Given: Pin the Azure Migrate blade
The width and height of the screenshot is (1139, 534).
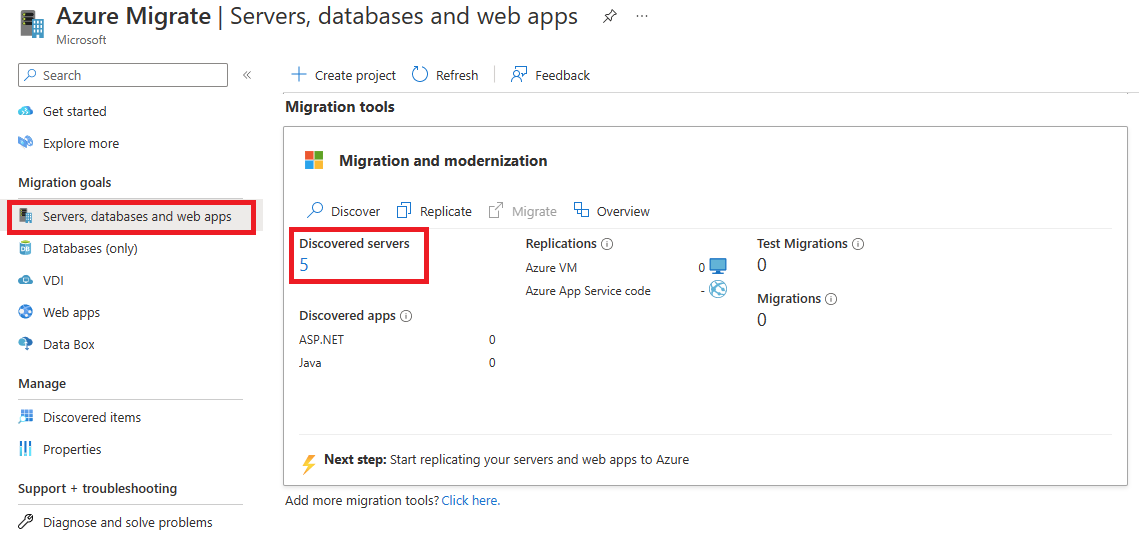Looking at the screenshot, I should (609, 17).
